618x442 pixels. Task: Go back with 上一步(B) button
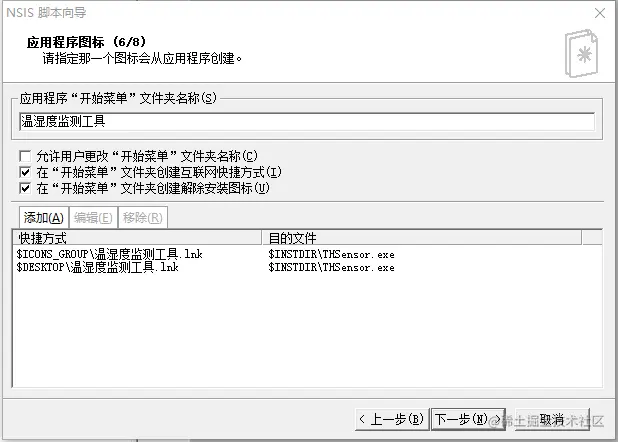[392, 419]
